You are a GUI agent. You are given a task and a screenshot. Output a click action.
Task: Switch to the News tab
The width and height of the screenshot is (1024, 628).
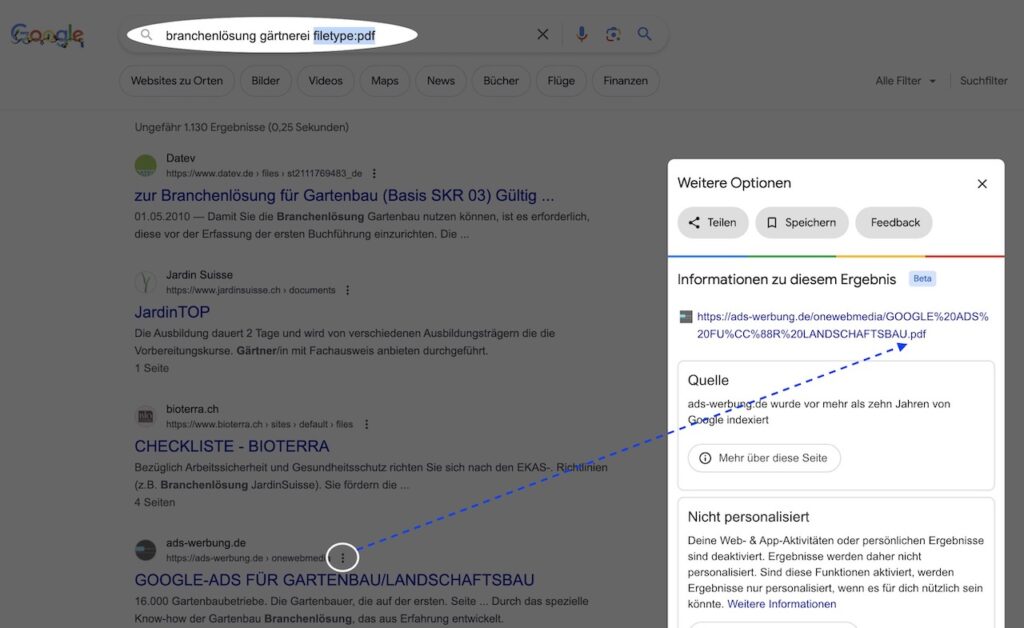441,81
